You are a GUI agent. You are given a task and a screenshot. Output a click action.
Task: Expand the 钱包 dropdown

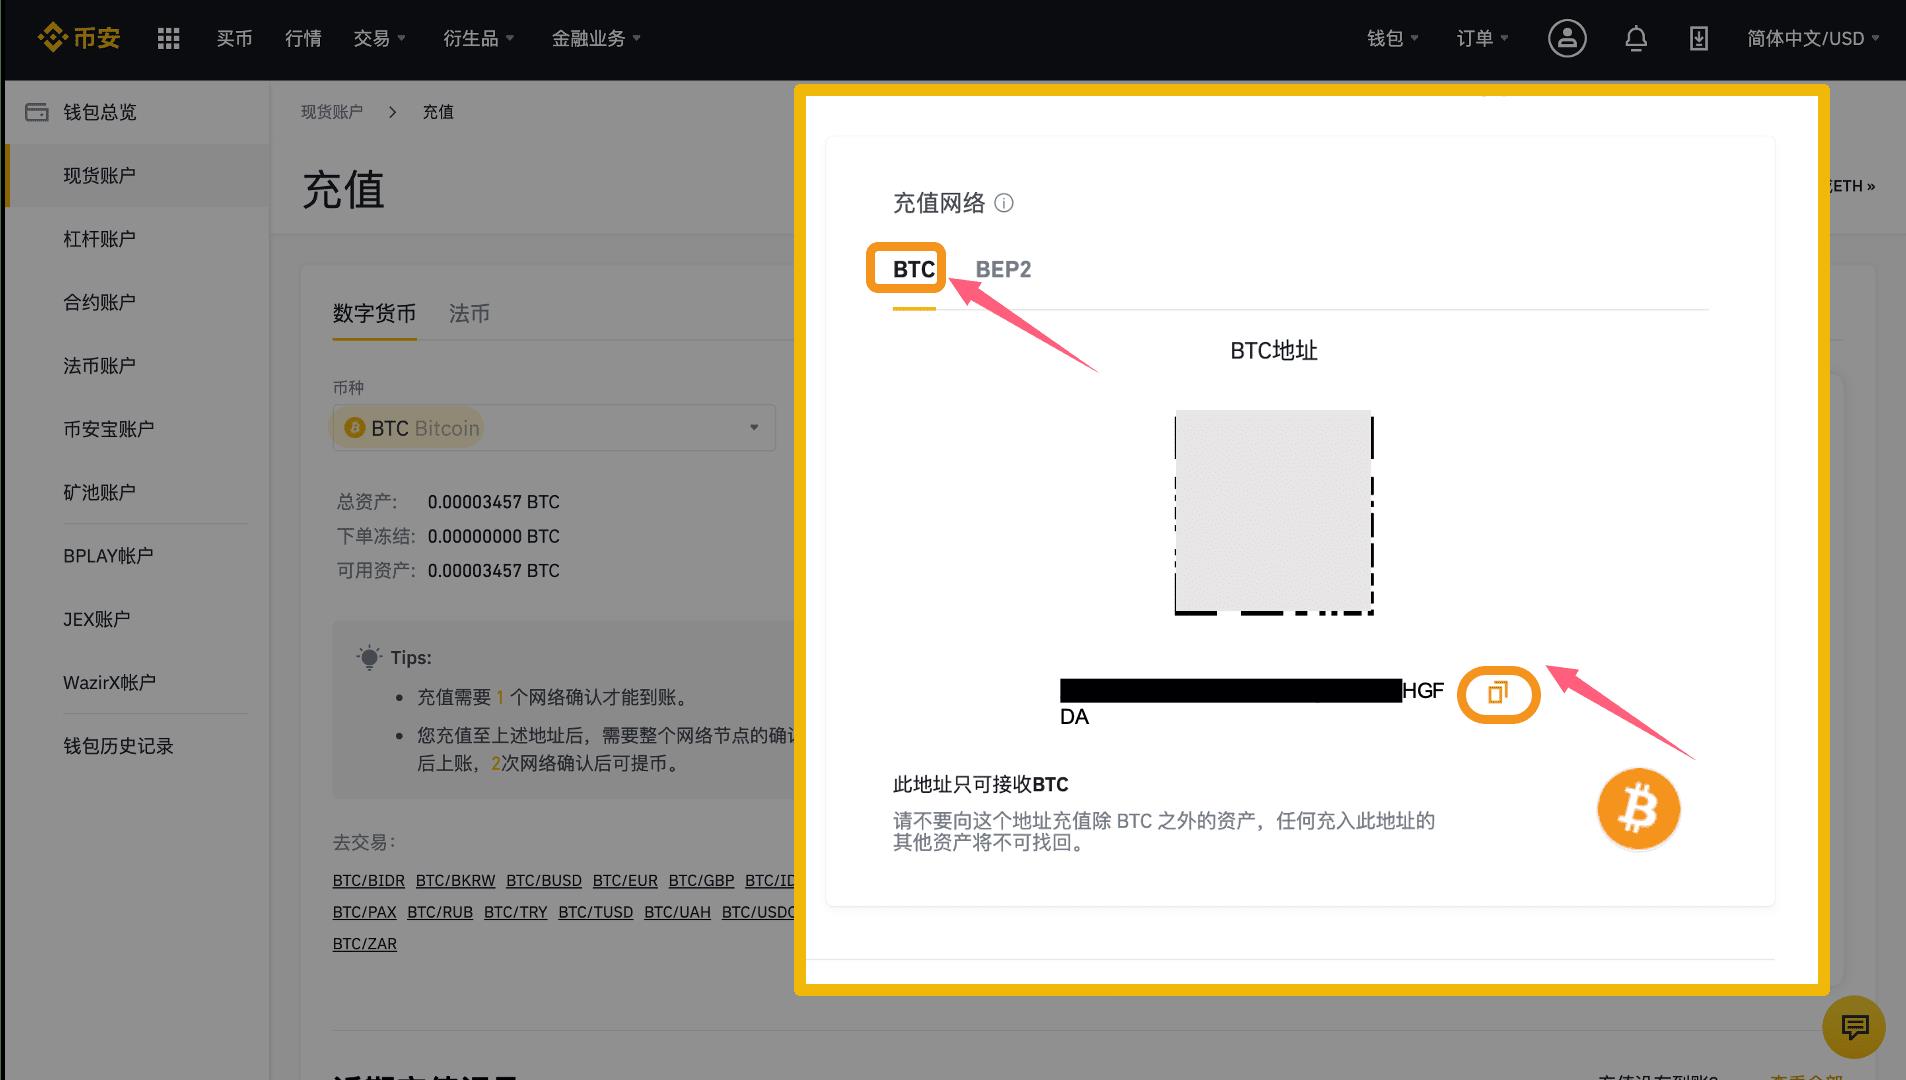pos(1392,38)
